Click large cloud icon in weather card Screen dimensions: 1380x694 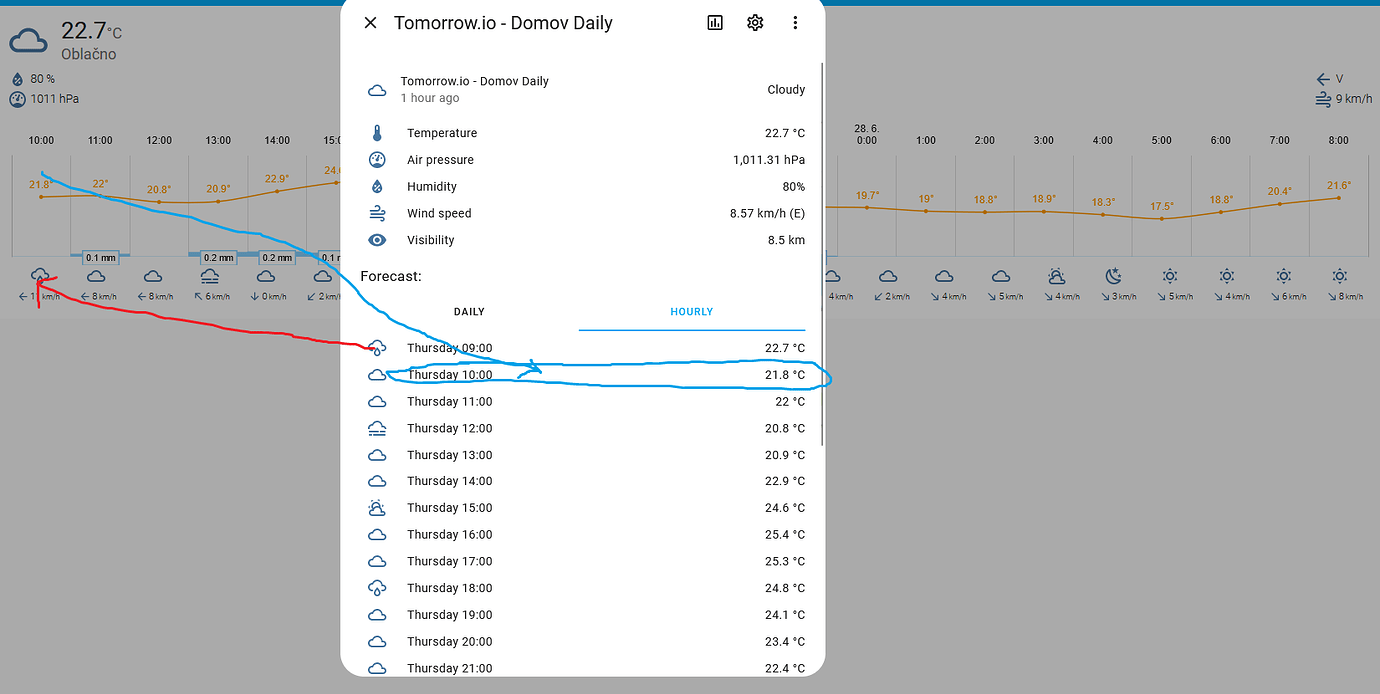coord(29,41)
